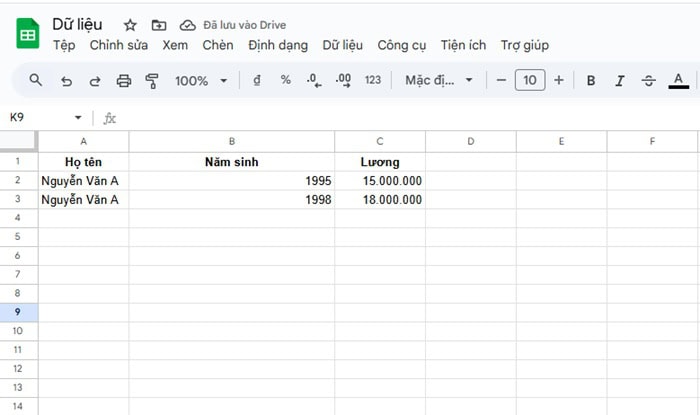Open the text color picker
The height and width of the screenshot is (415, 700).
679,80
